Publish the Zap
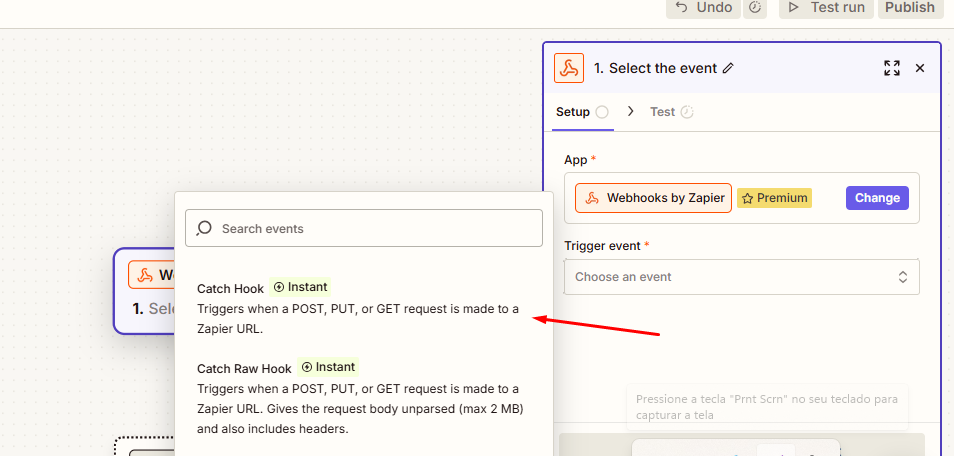 click(x=910, y=8)
